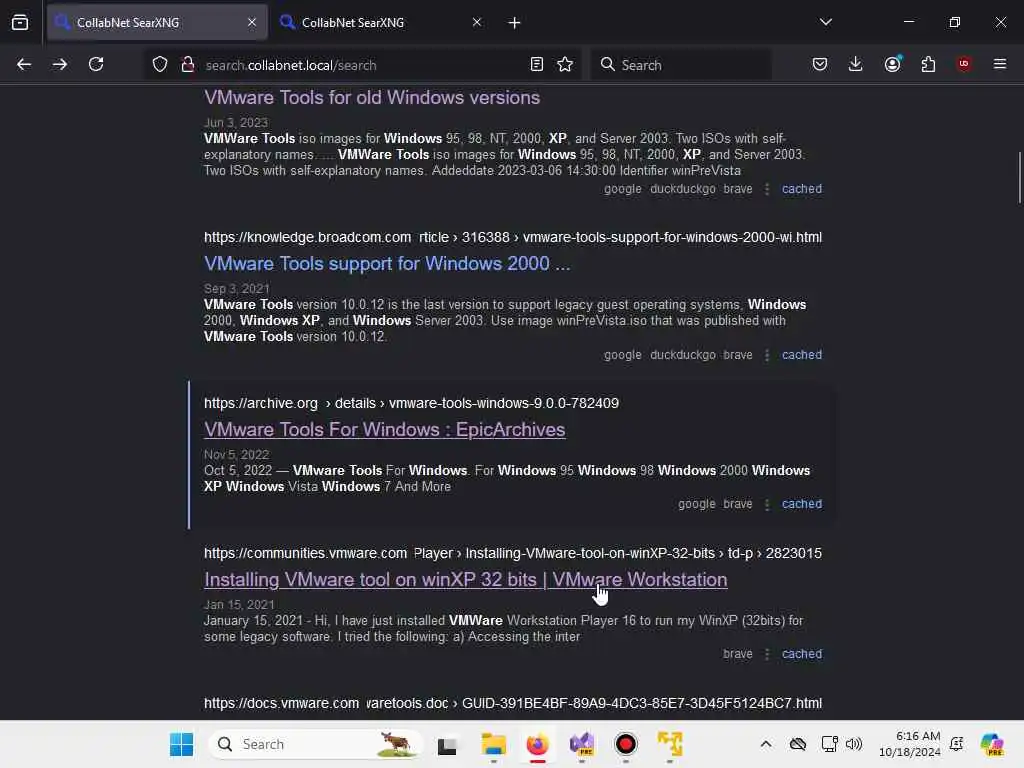The width and height of the screenshot is (1024, 768).
Task: Launch Copilot preview from the taskbar
Action: pyautogui.click(x=991, y=744)
